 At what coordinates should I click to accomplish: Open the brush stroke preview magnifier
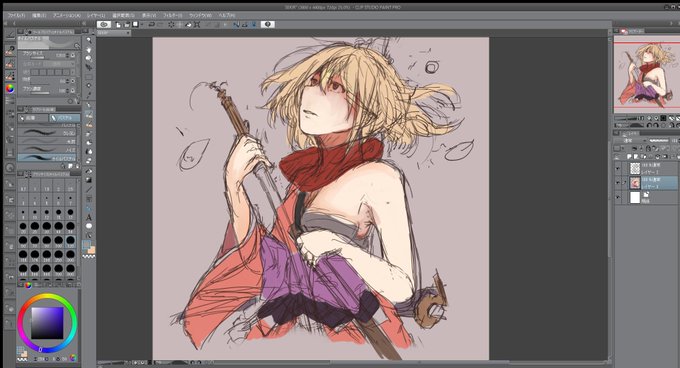point(77,46)
